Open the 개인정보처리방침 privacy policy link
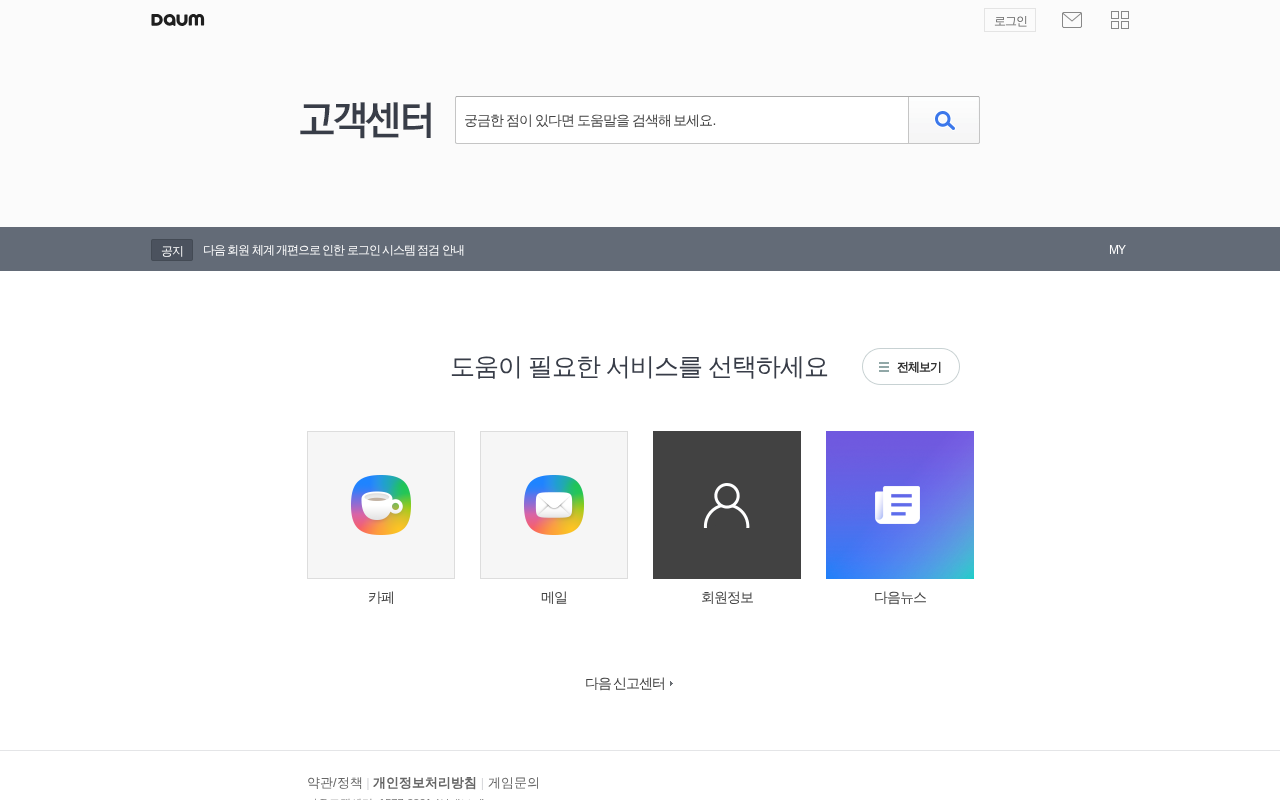 [x=425, y=783]
